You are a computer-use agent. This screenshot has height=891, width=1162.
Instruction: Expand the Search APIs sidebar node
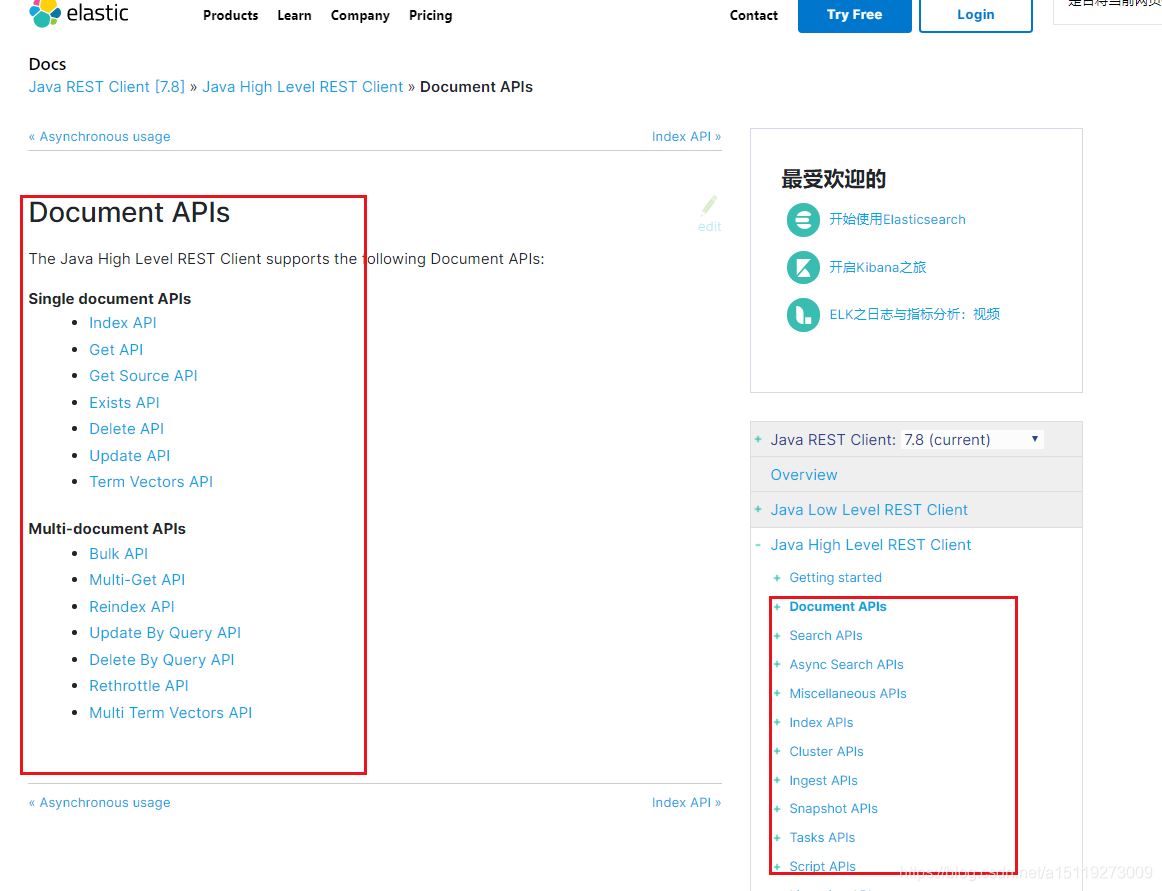(x=777, y=635)
